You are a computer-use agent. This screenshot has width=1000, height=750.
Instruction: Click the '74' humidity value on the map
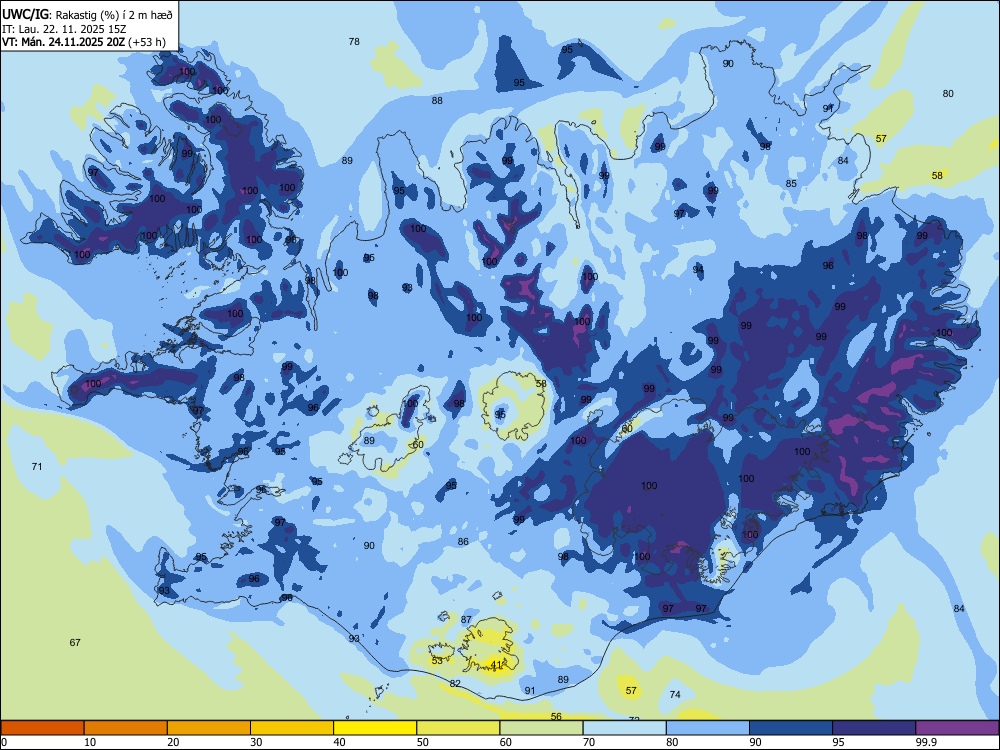point(675,695)
